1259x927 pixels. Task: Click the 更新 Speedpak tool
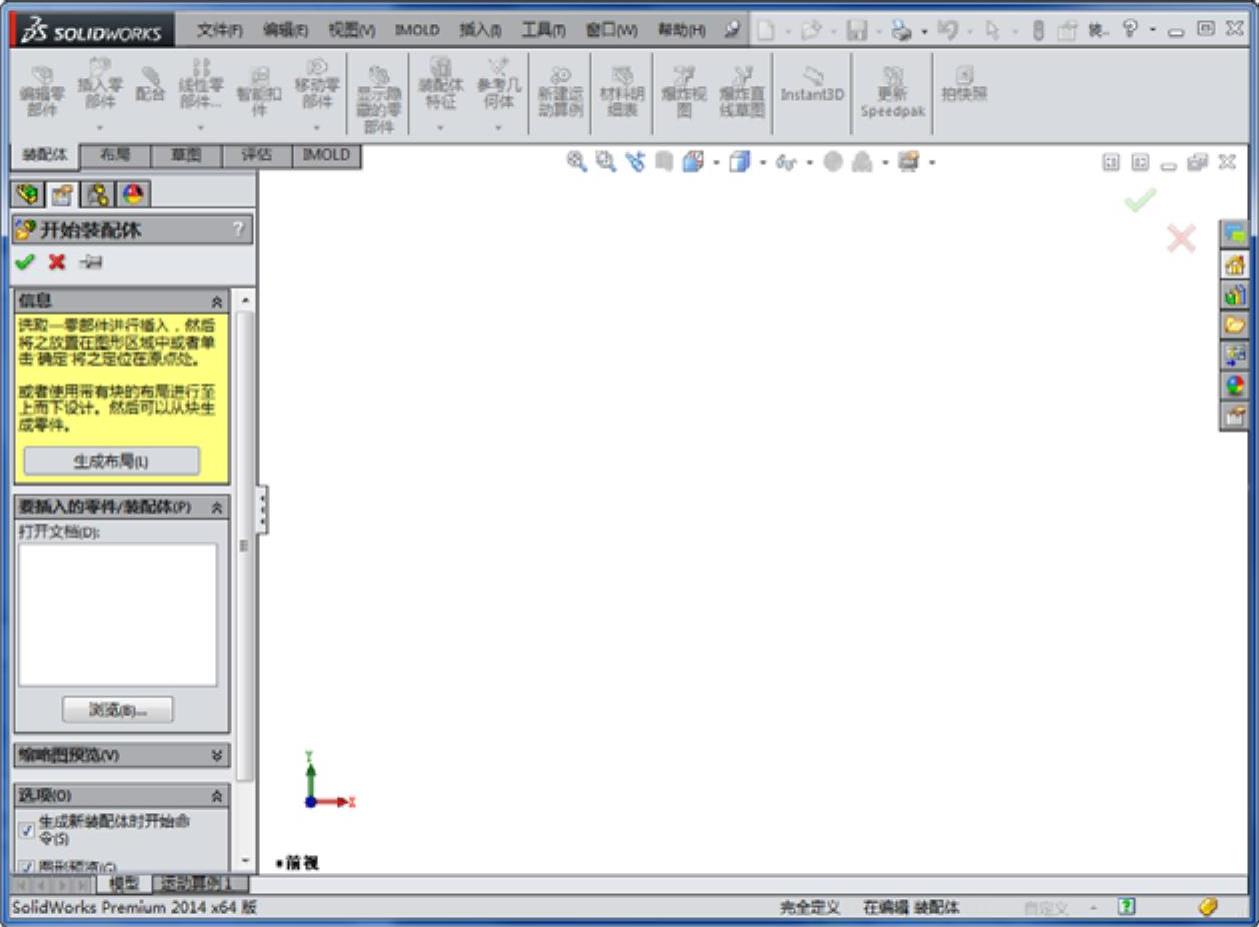point(893,92)
